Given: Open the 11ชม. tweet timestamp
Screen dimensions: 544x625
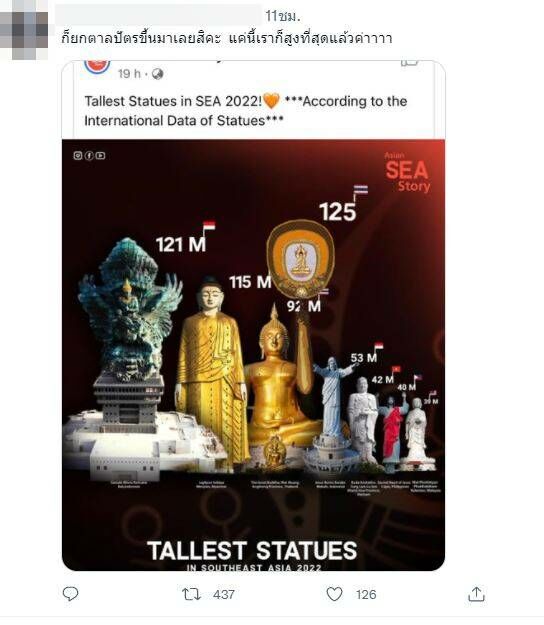Looking at the screenshot, I should click(283, 16).
